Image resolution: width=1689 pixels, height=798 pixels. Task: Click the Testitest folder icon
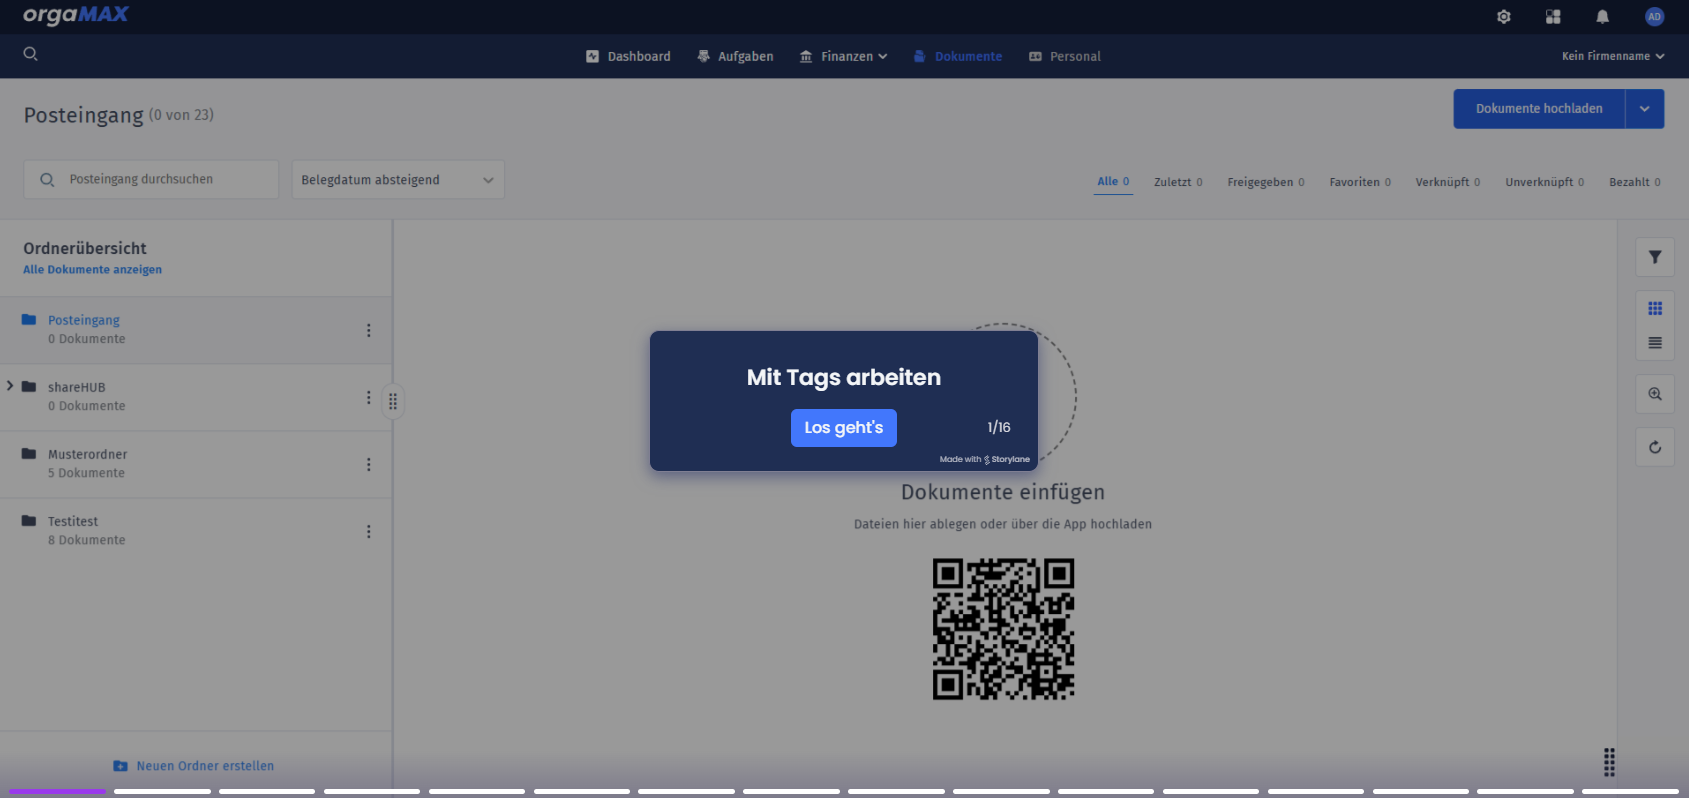(x=29, y=521)
